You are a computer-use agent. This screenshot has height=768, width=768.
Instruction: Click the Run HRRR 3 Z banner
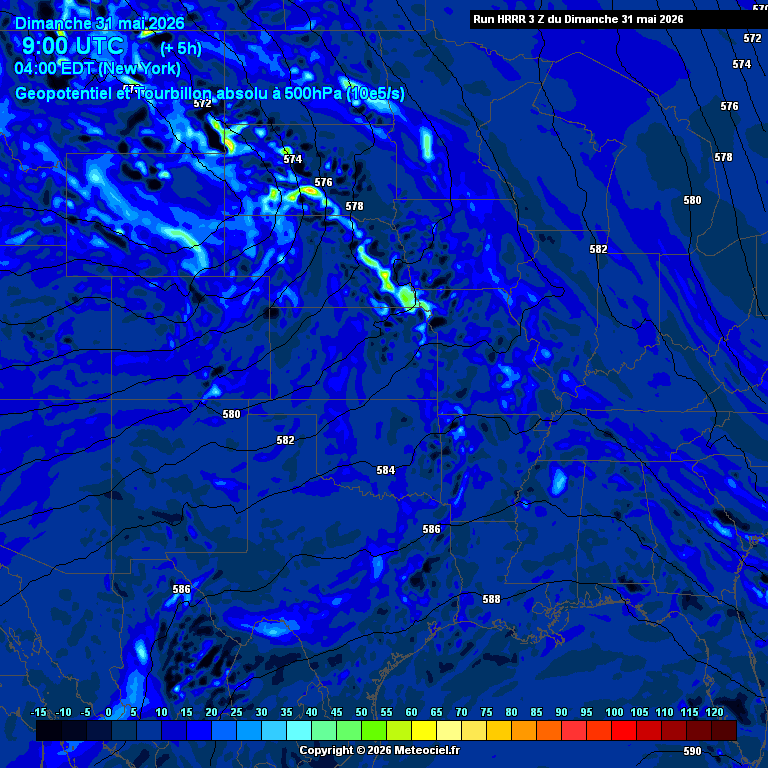pyautogui.click(x=578, y=19)
